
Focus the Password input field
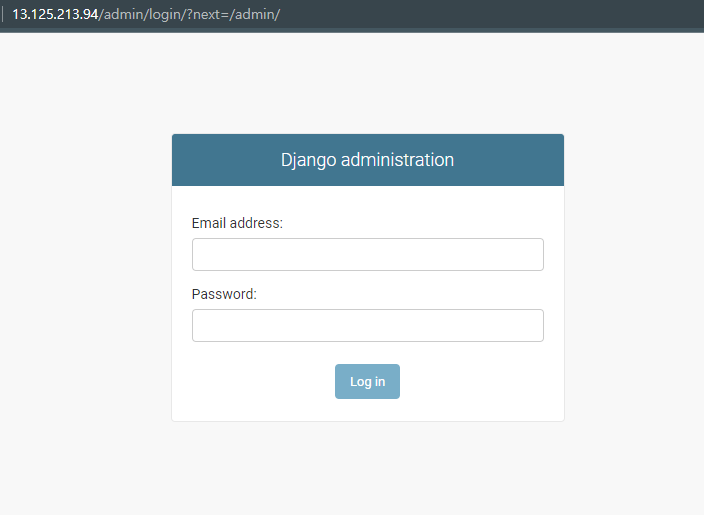tap(368, 326)
